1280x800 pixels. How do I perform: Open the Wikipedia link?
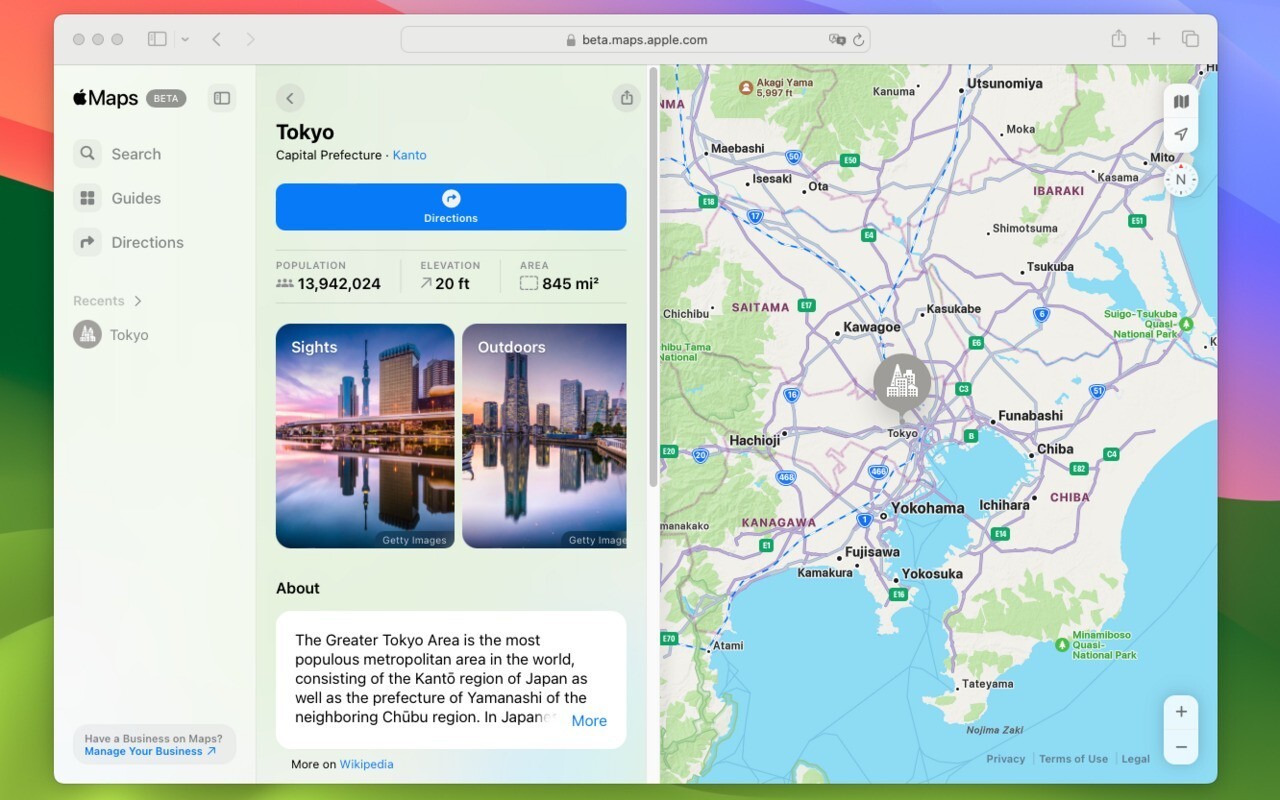(366, 764)
